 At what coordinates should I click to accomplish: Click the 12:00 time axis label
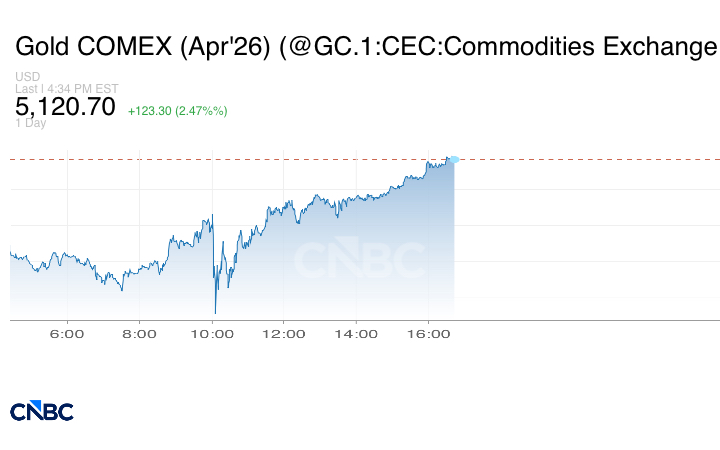pyautogui.click(x=283, y=334)
